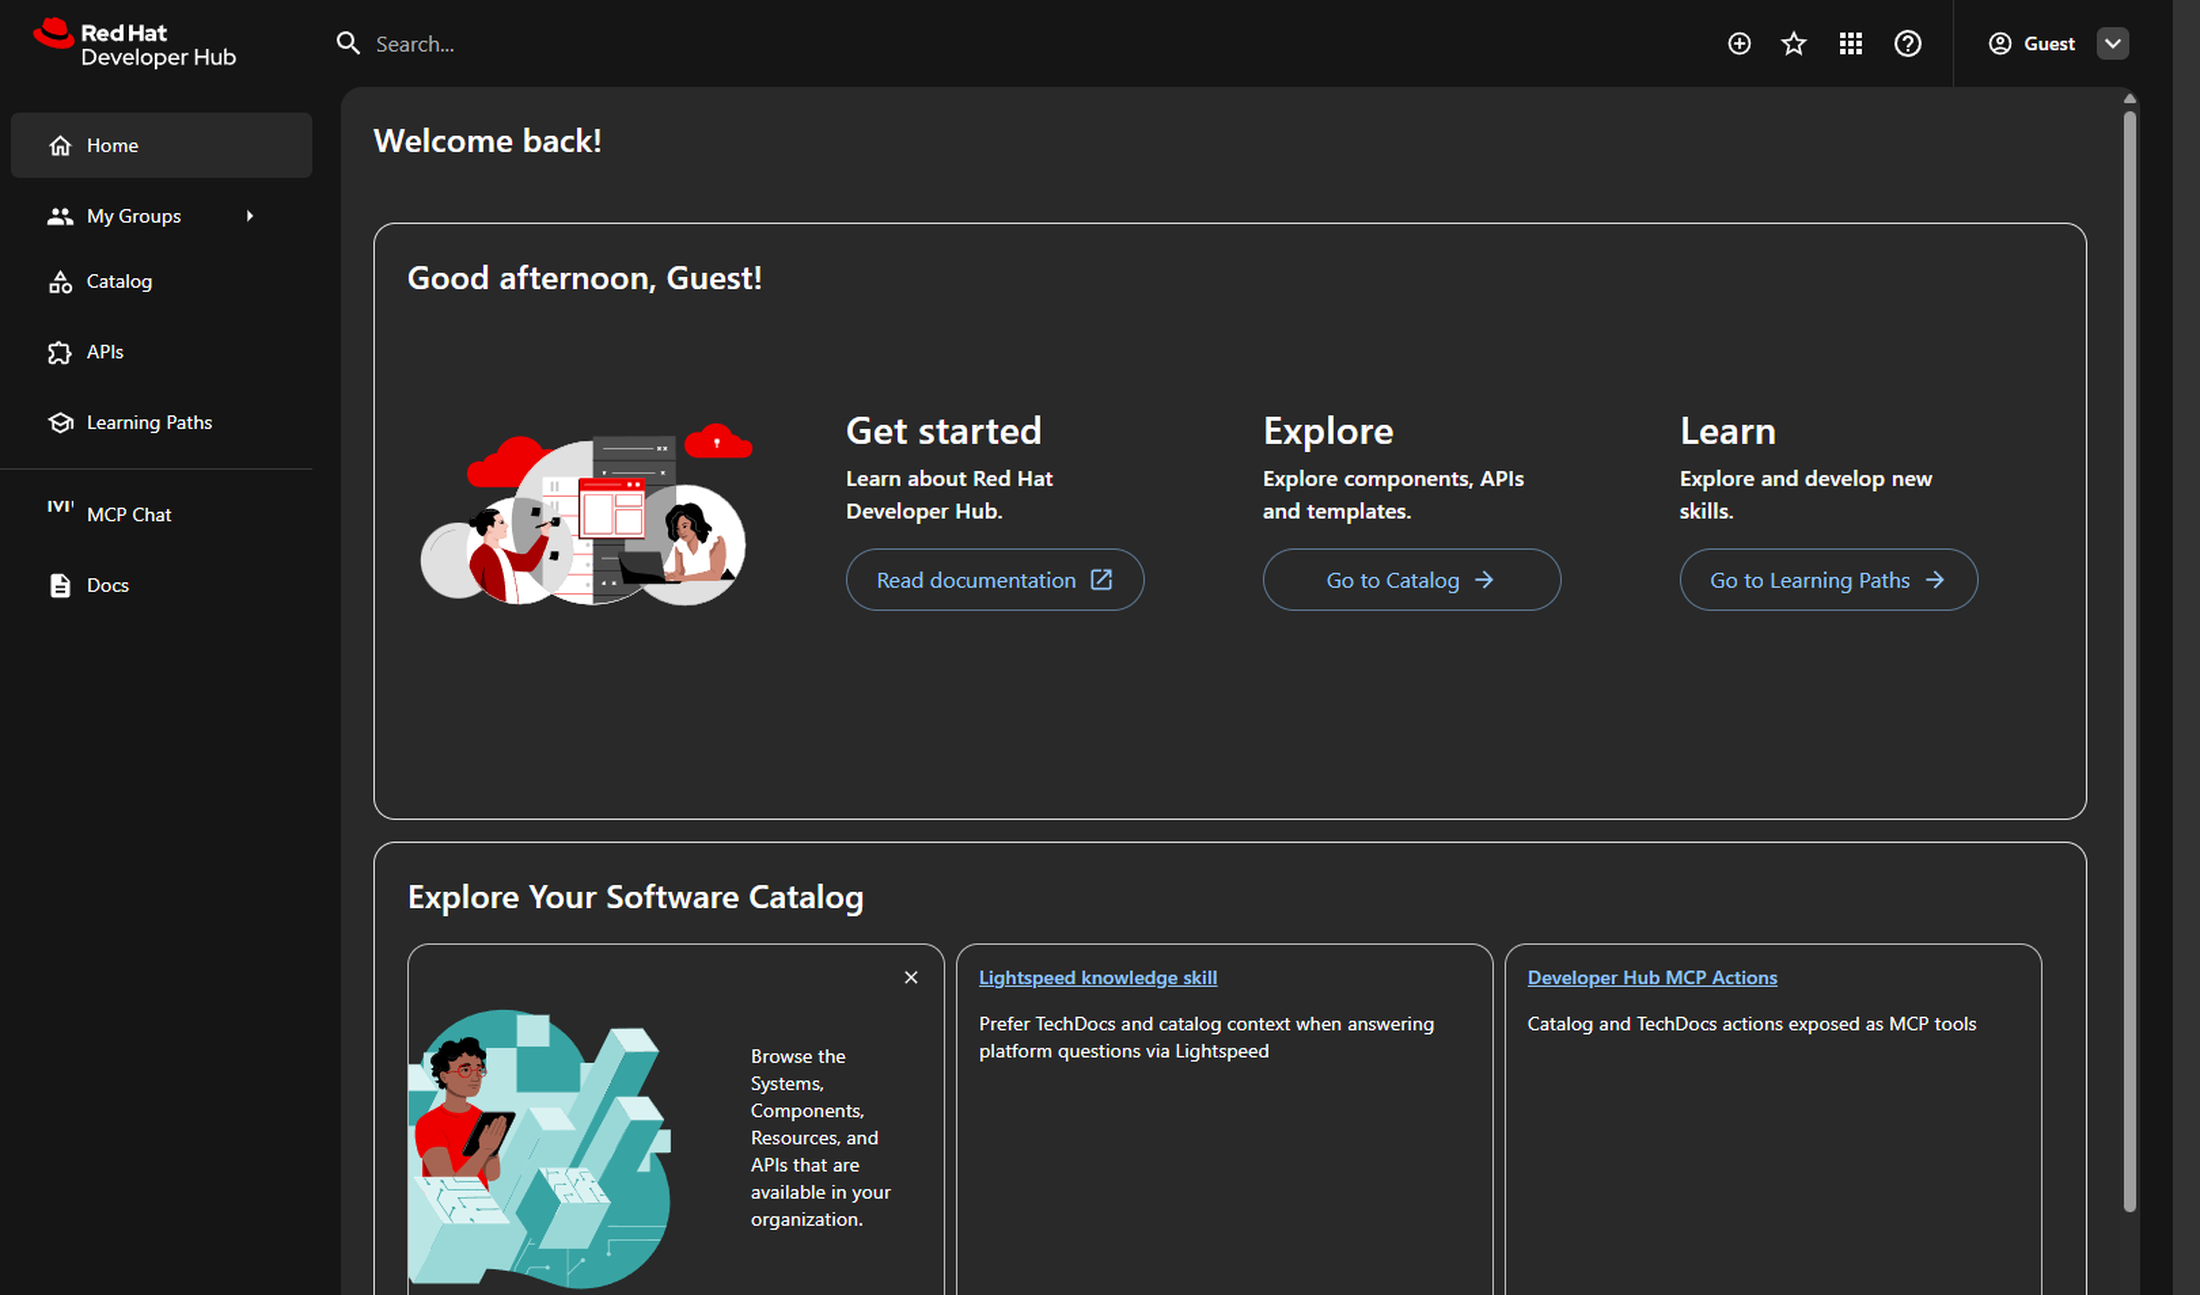Click the Guest username label
This screenshot has width=2200, height=1295.
point(2049,44)
